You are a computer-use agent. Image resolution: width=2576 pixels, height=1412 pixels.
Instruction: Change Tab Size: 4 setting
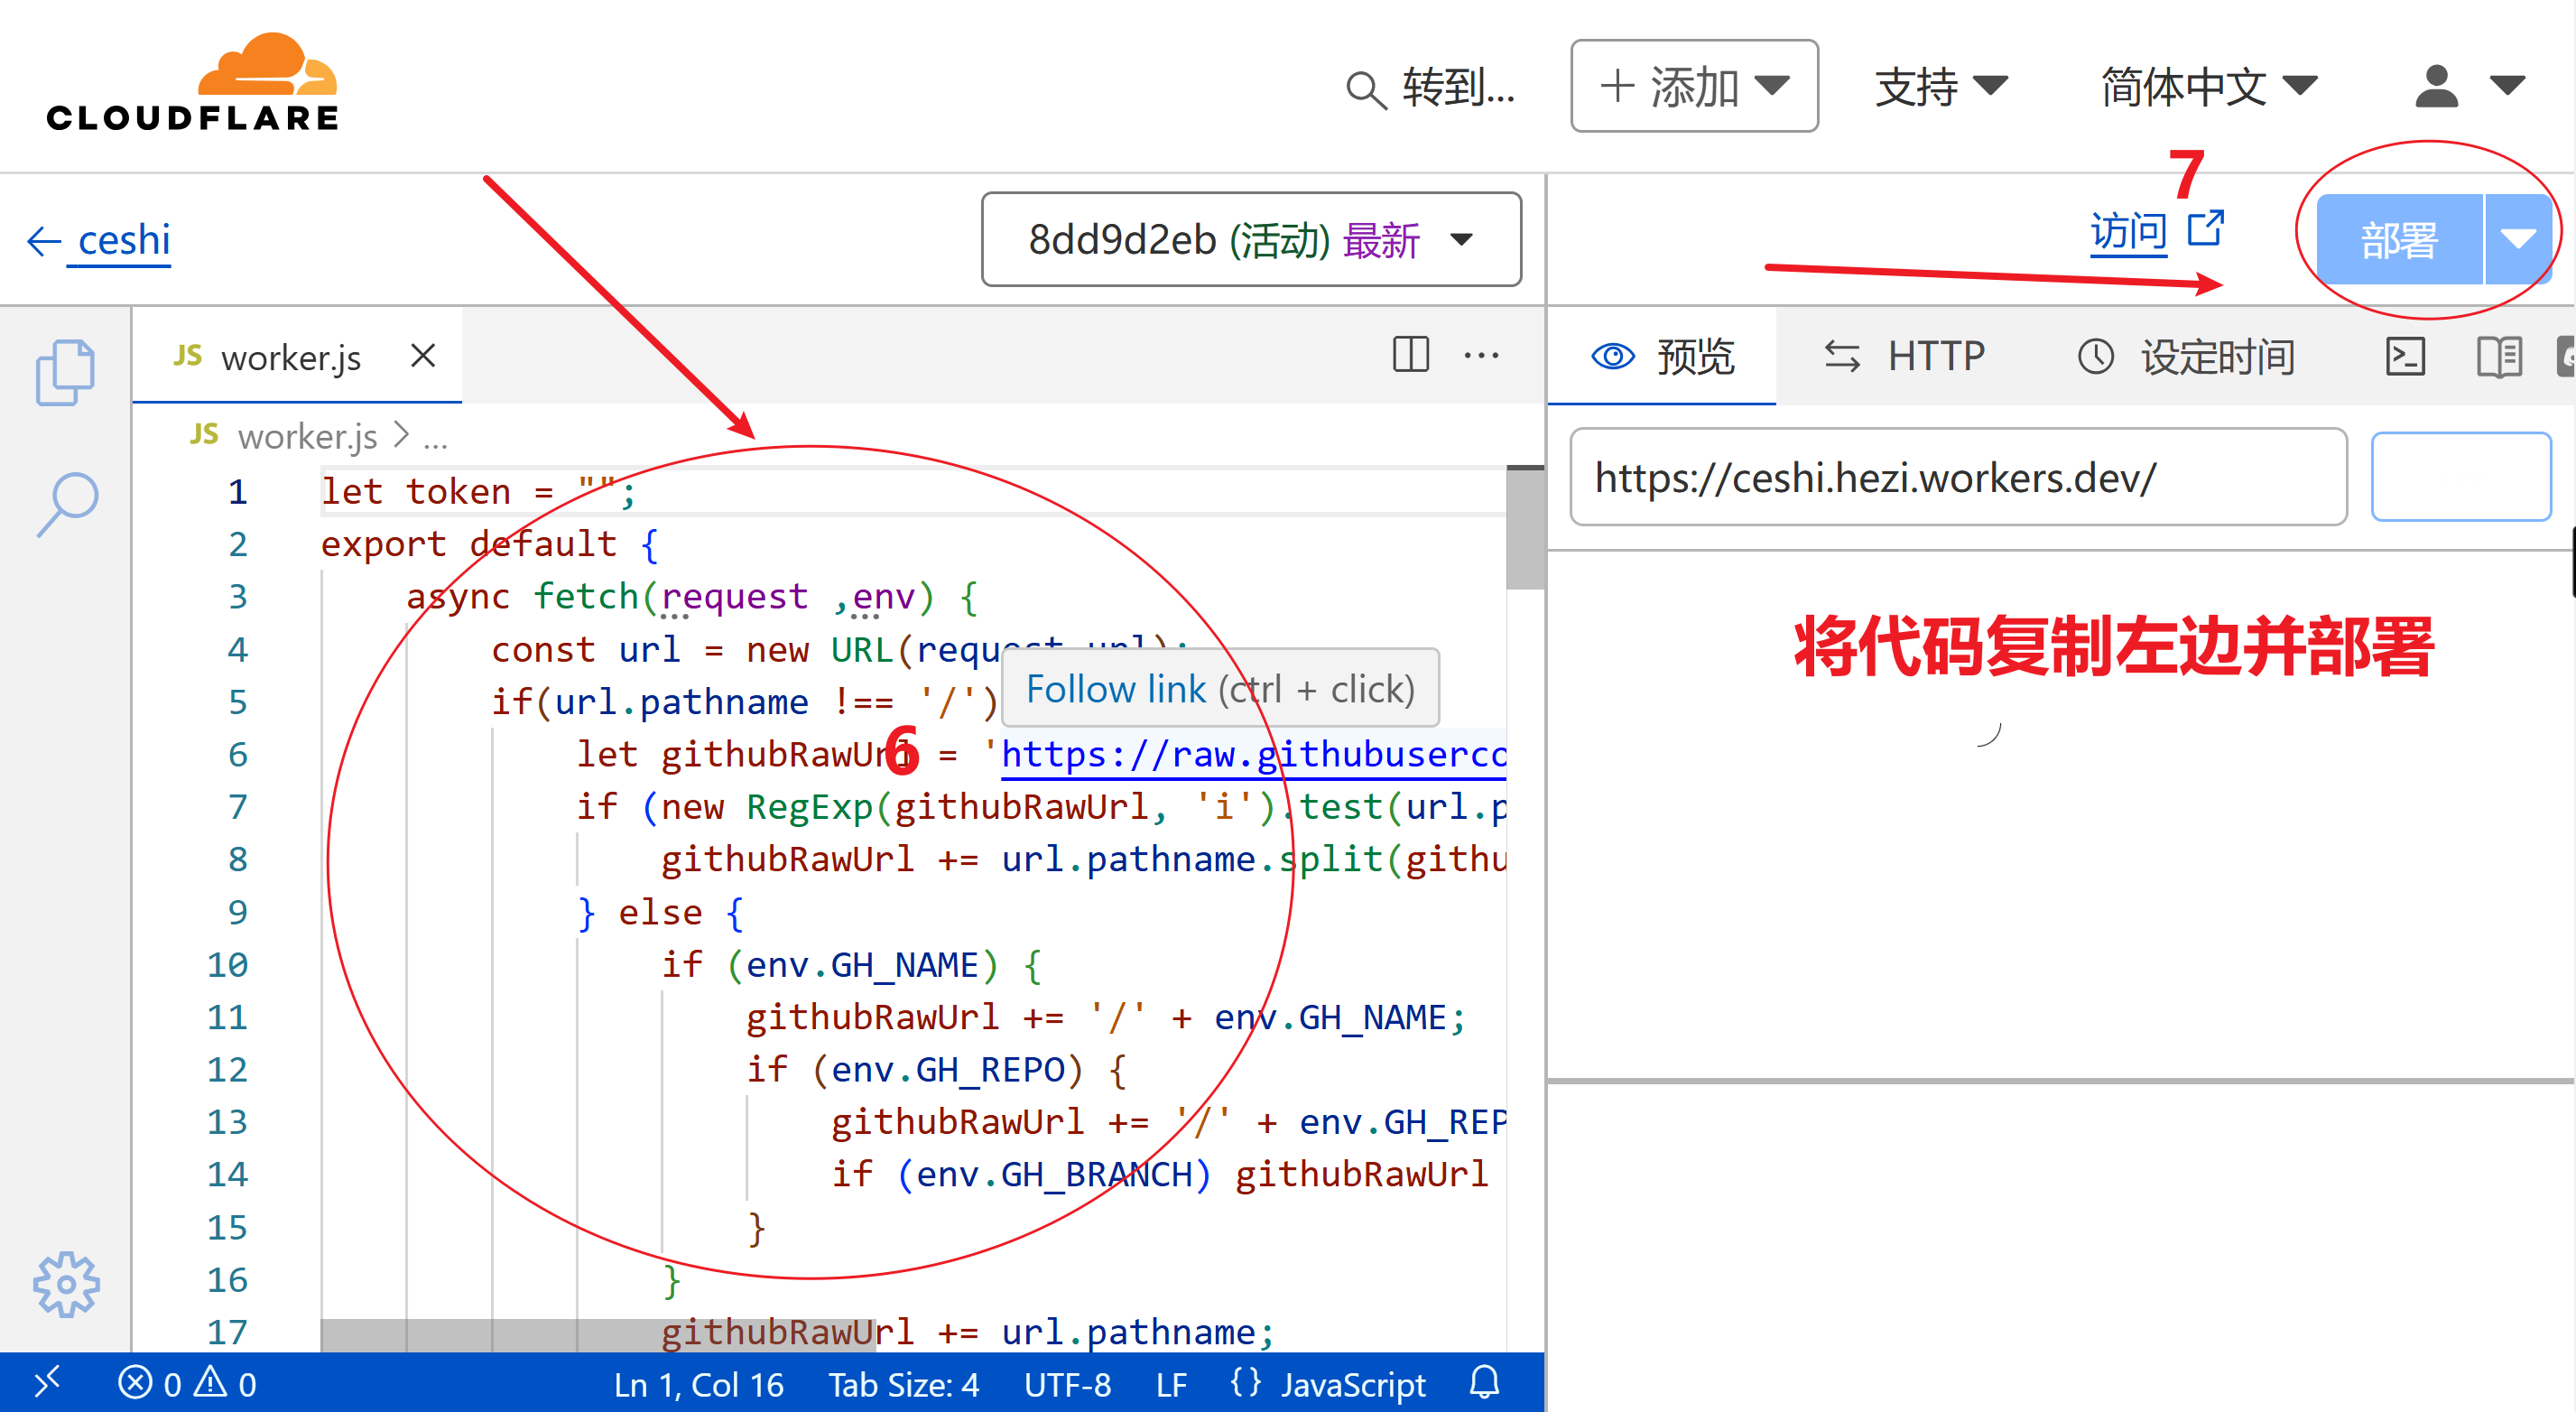903,1385
